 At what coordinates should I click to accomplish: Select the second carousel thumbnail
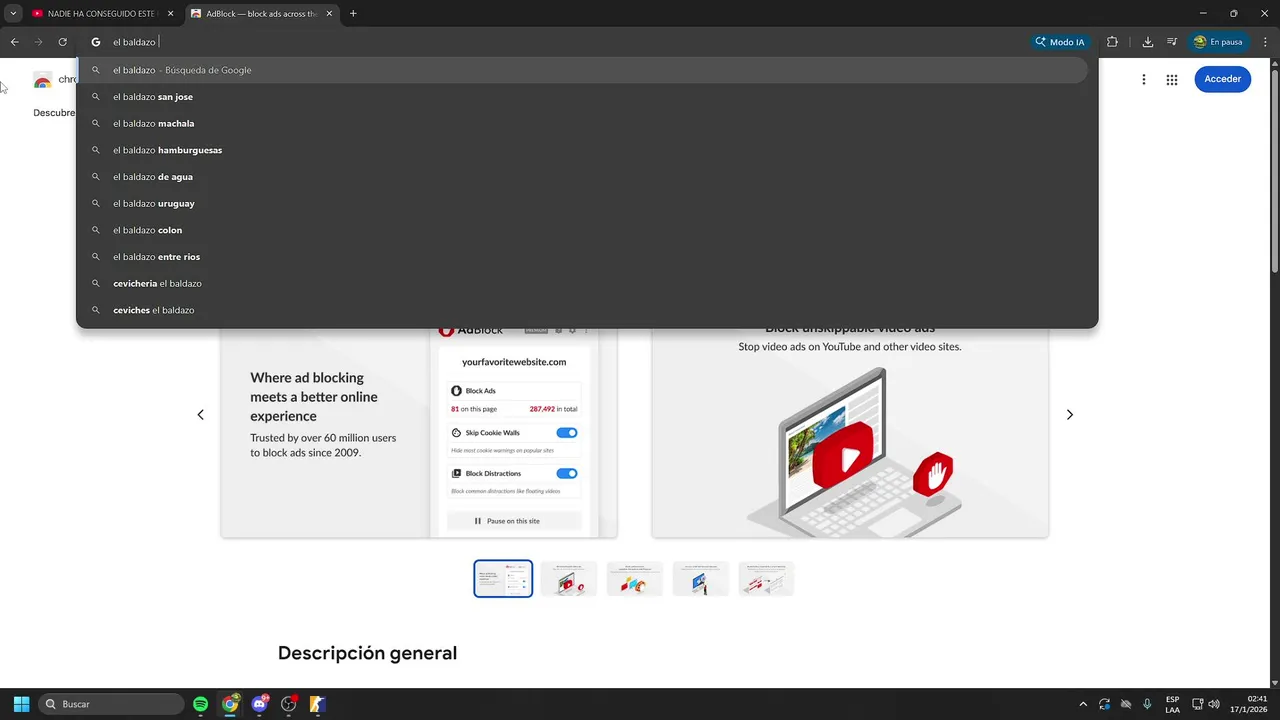[569, 579]
